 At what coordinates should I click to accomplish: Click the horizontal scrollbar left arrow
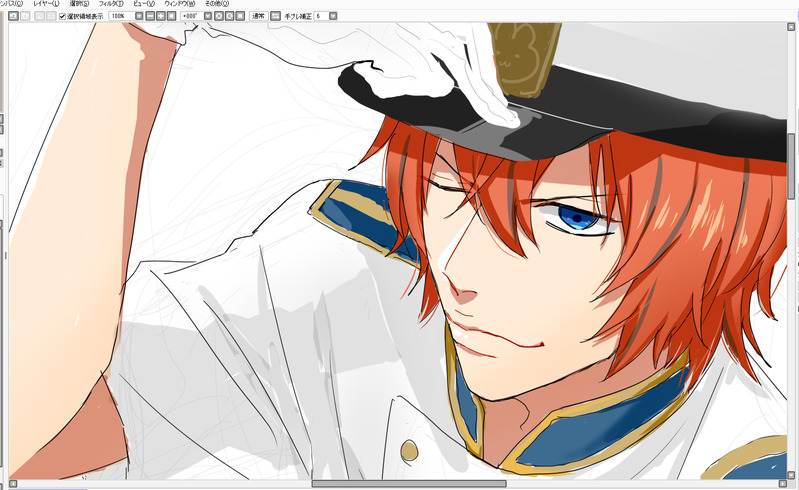point(13,483)
